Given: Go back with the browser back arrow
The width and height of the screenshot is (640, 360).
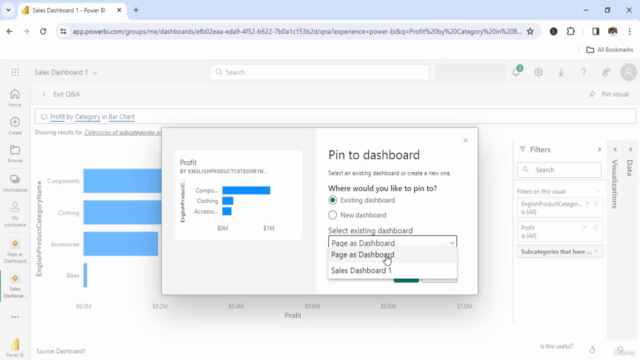Looking at the screenshot, I should tap(9, 31).
